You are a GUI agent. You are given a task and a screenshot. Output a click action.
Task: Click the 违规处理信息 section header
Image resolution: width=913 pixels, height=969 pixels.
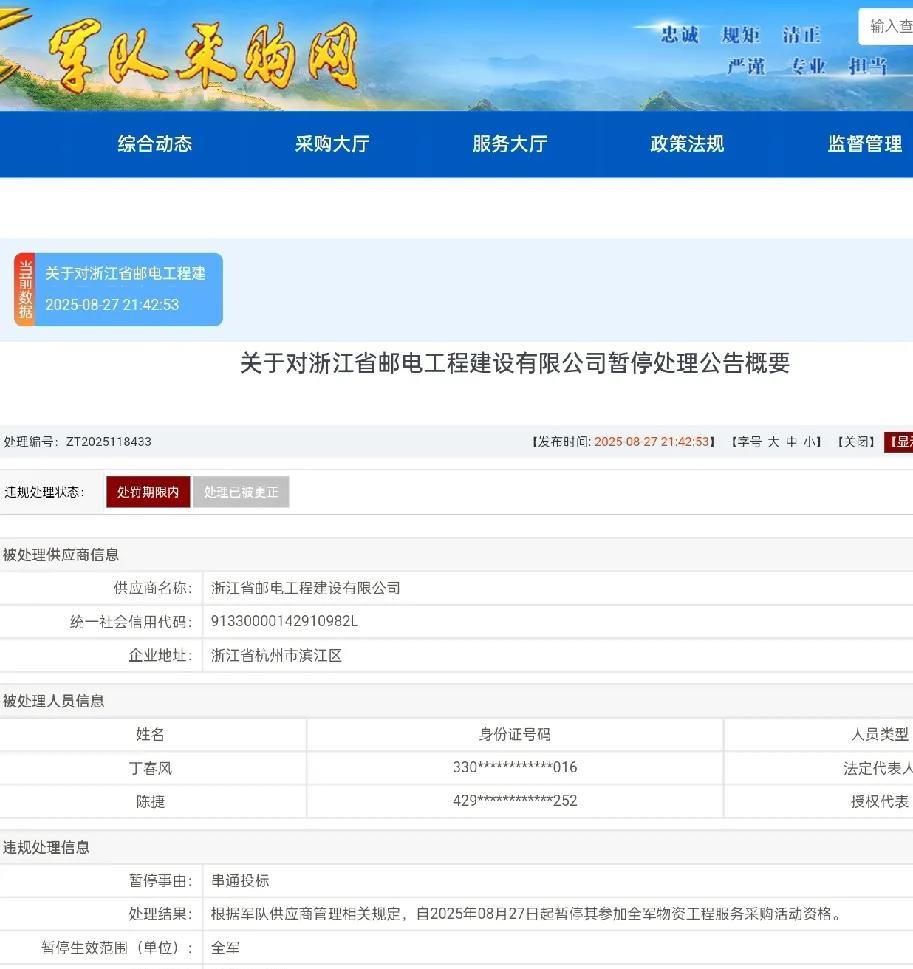click(46, 847)
